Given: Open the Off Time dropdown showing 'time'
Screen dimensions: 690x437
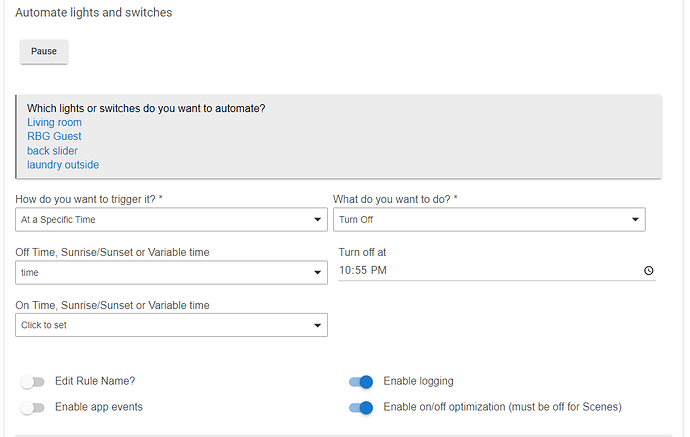Looking at the screenshot, I should 171,272.
